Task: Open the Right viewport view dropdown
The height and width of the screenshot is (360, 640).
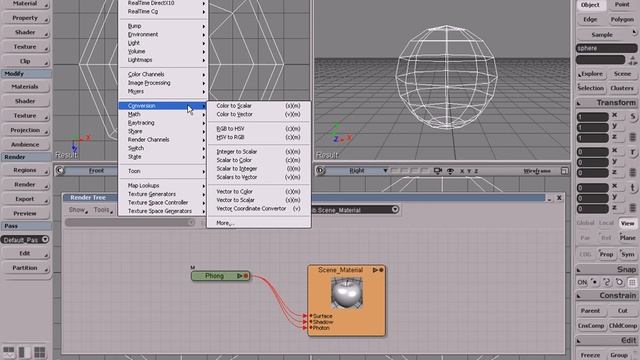Action: tap(385, 171)
